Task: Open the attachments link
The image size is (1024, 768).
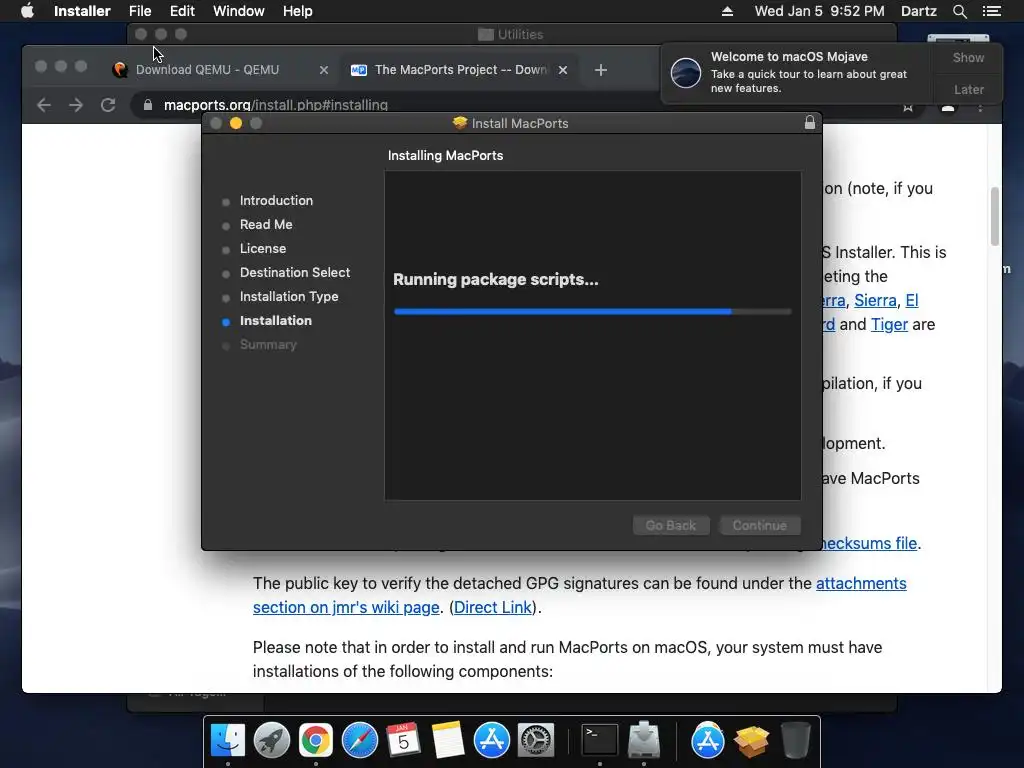Action: click(861, 583)
